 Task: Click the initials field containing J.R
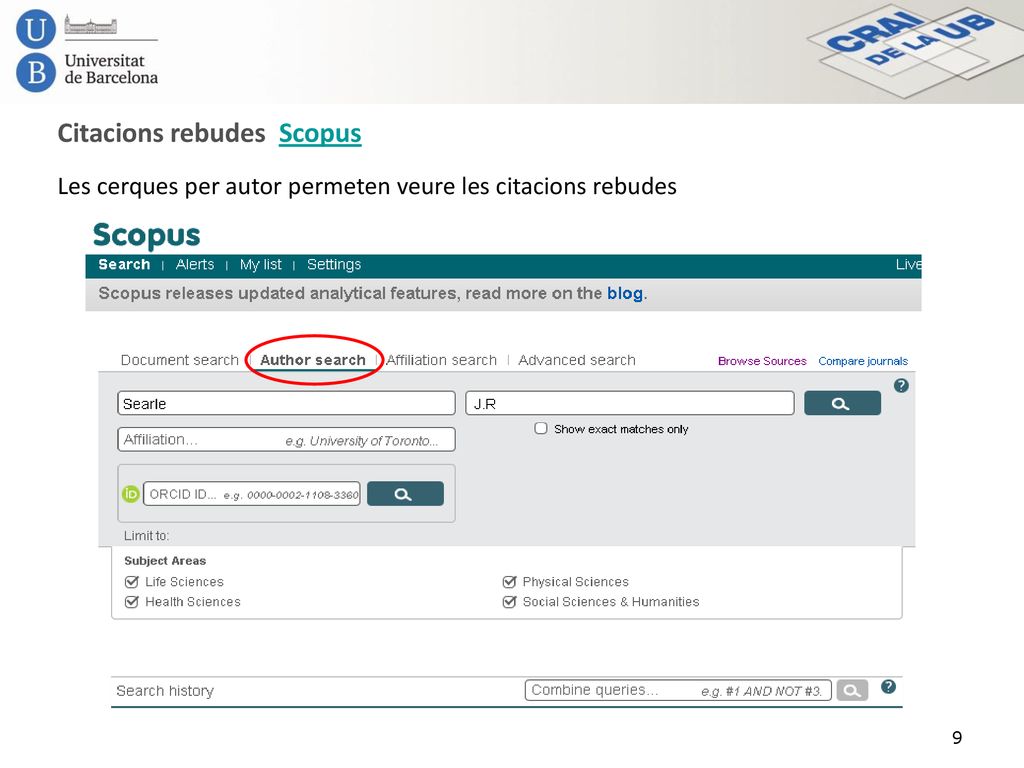point(630,403)
